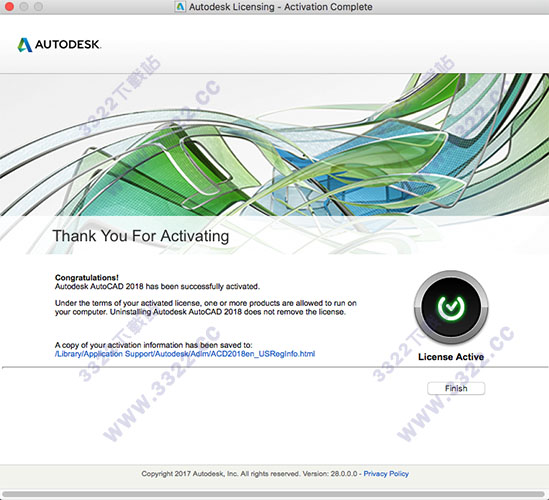Close the window with the red button

(x=9, y=6)
